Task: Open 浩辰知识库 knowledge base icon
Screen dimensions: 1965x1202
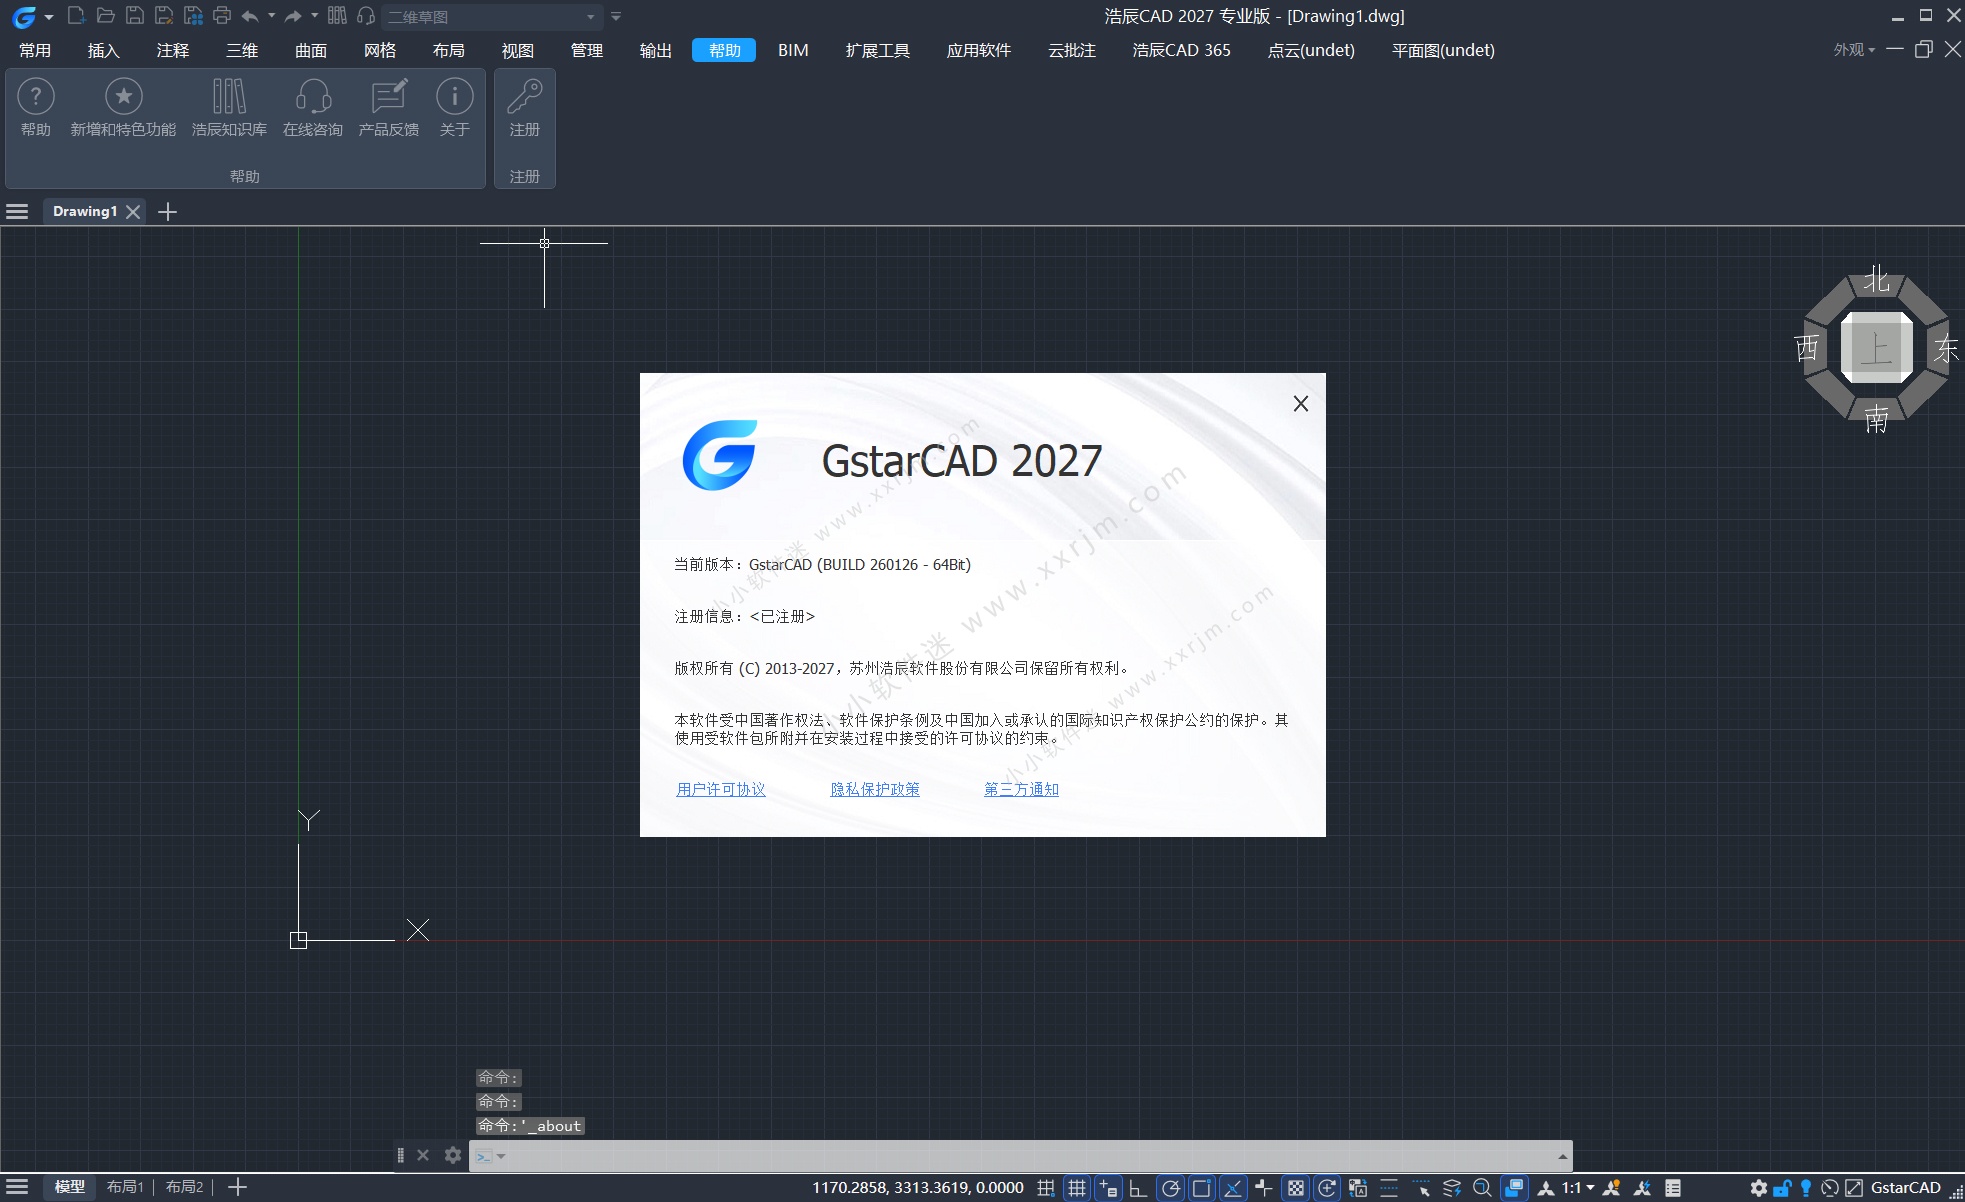Action: tap(229, 98)
